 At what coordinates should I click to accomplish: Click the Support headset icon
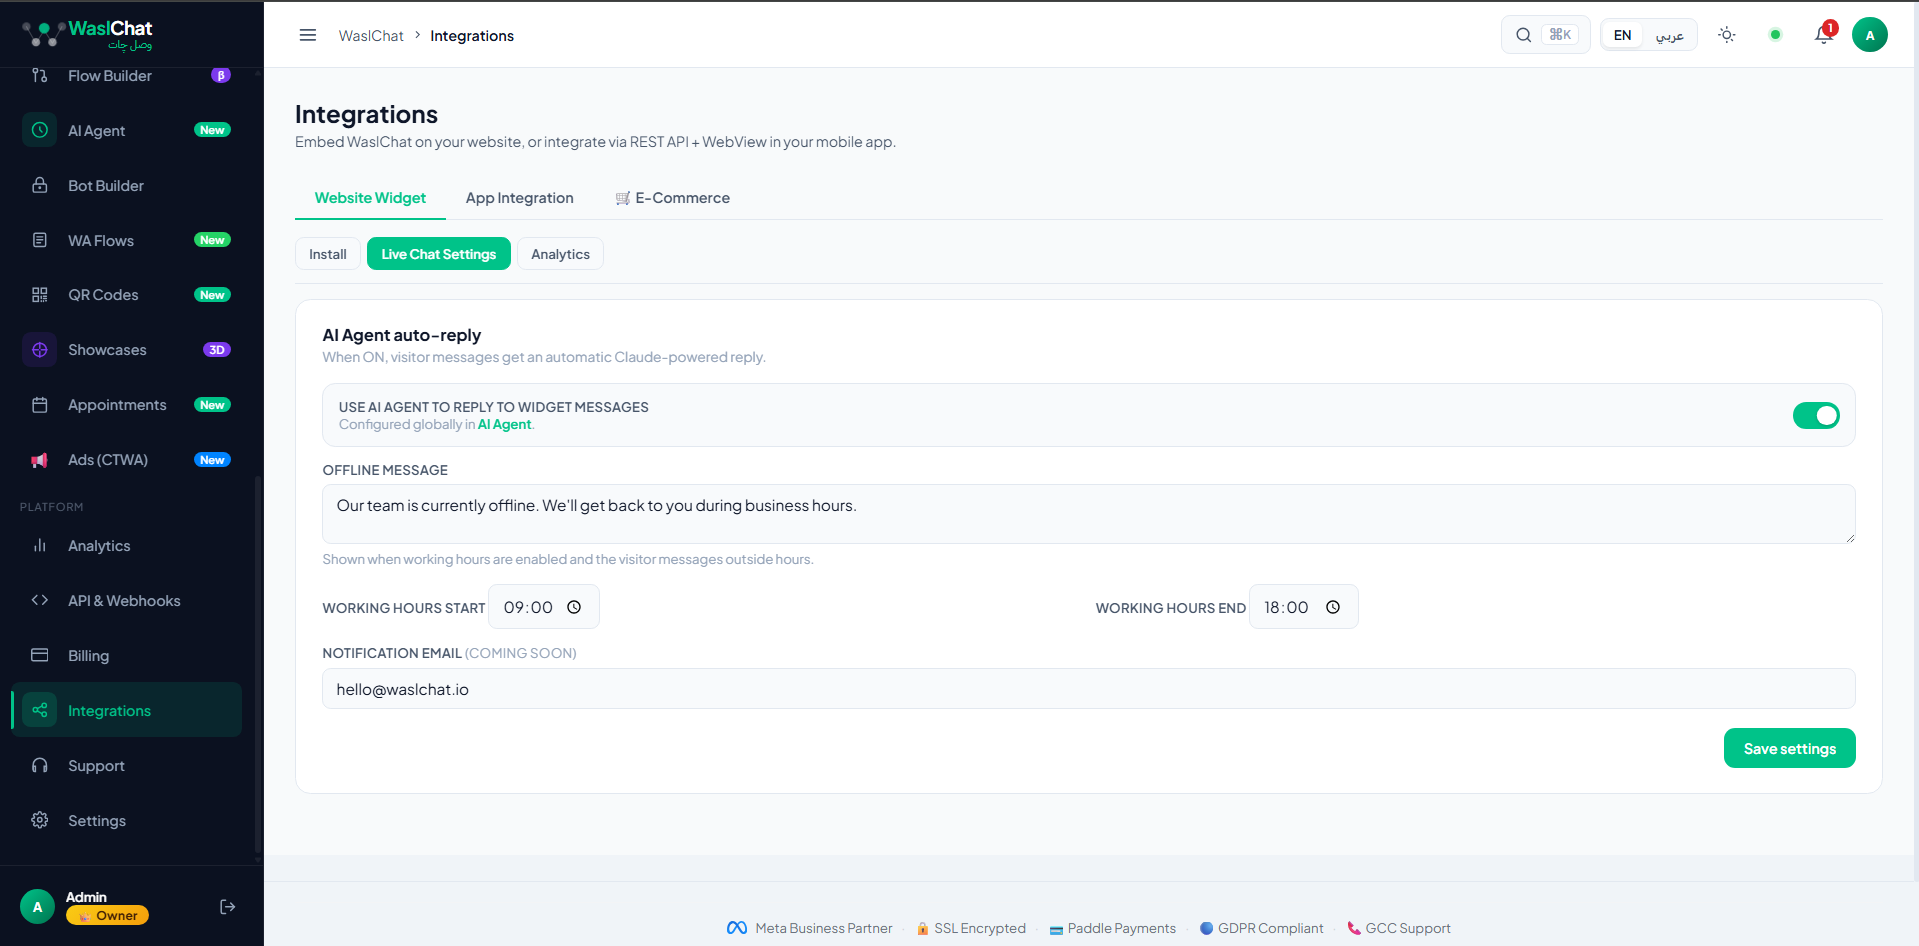40,766
